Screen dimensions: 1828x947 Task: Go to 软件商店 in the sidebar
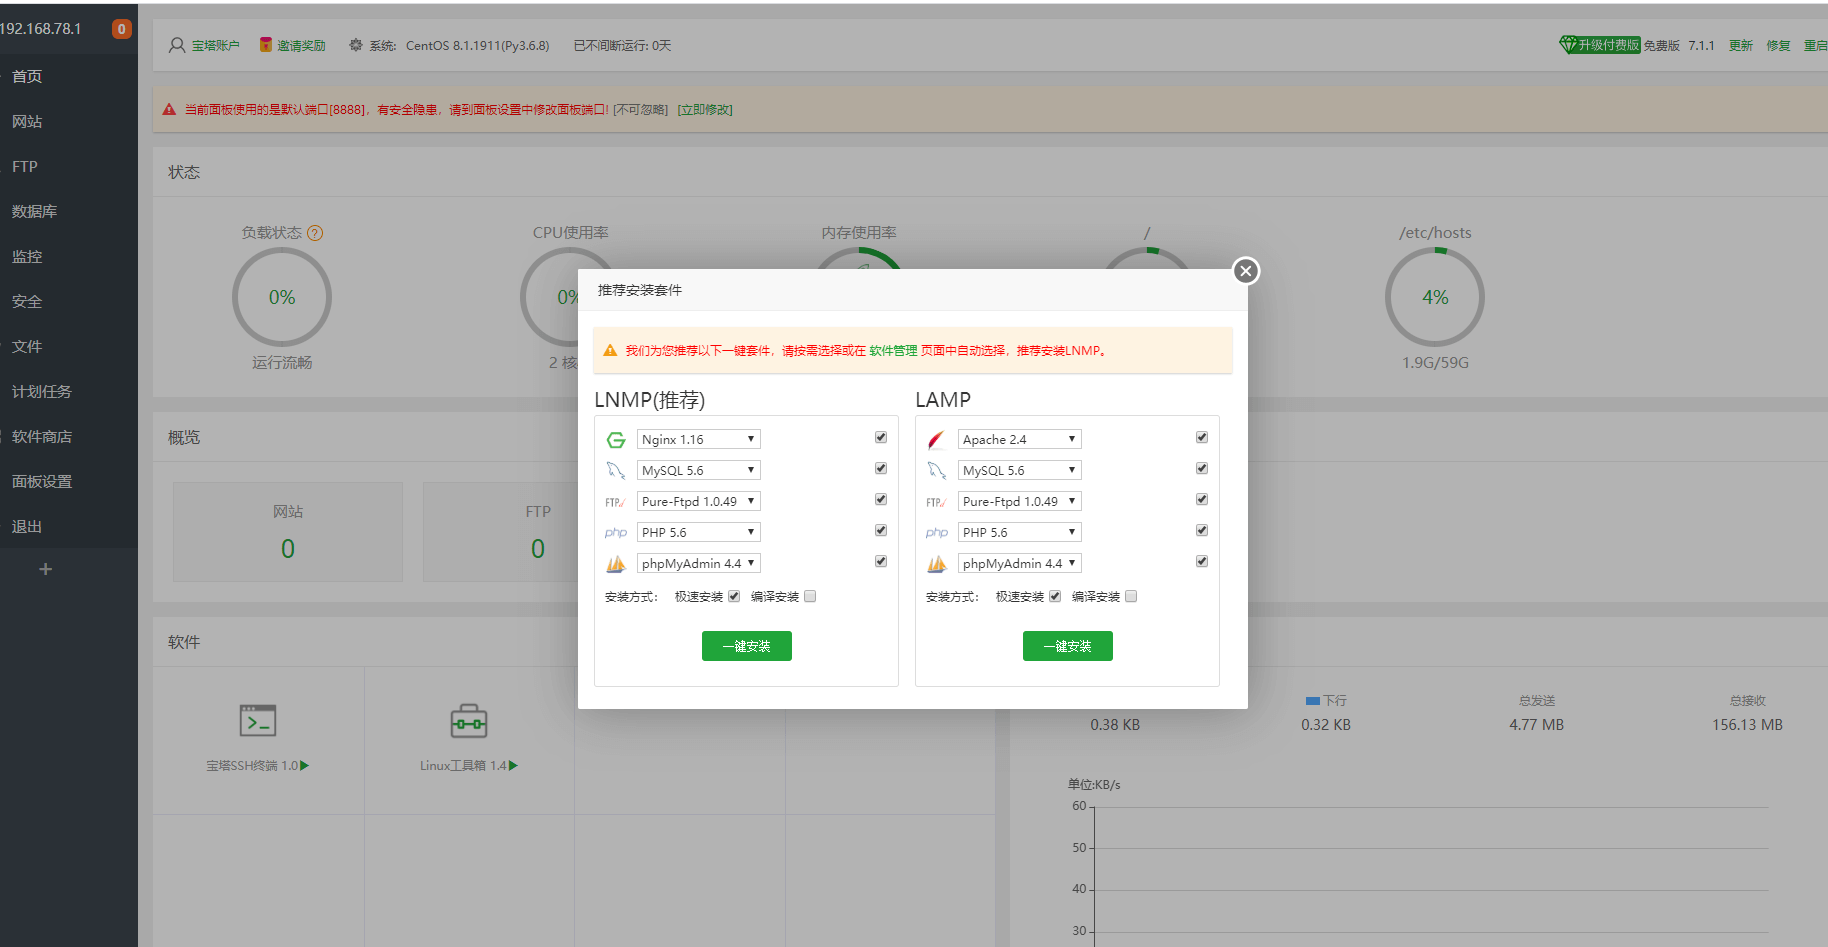[x=42, y=437]
